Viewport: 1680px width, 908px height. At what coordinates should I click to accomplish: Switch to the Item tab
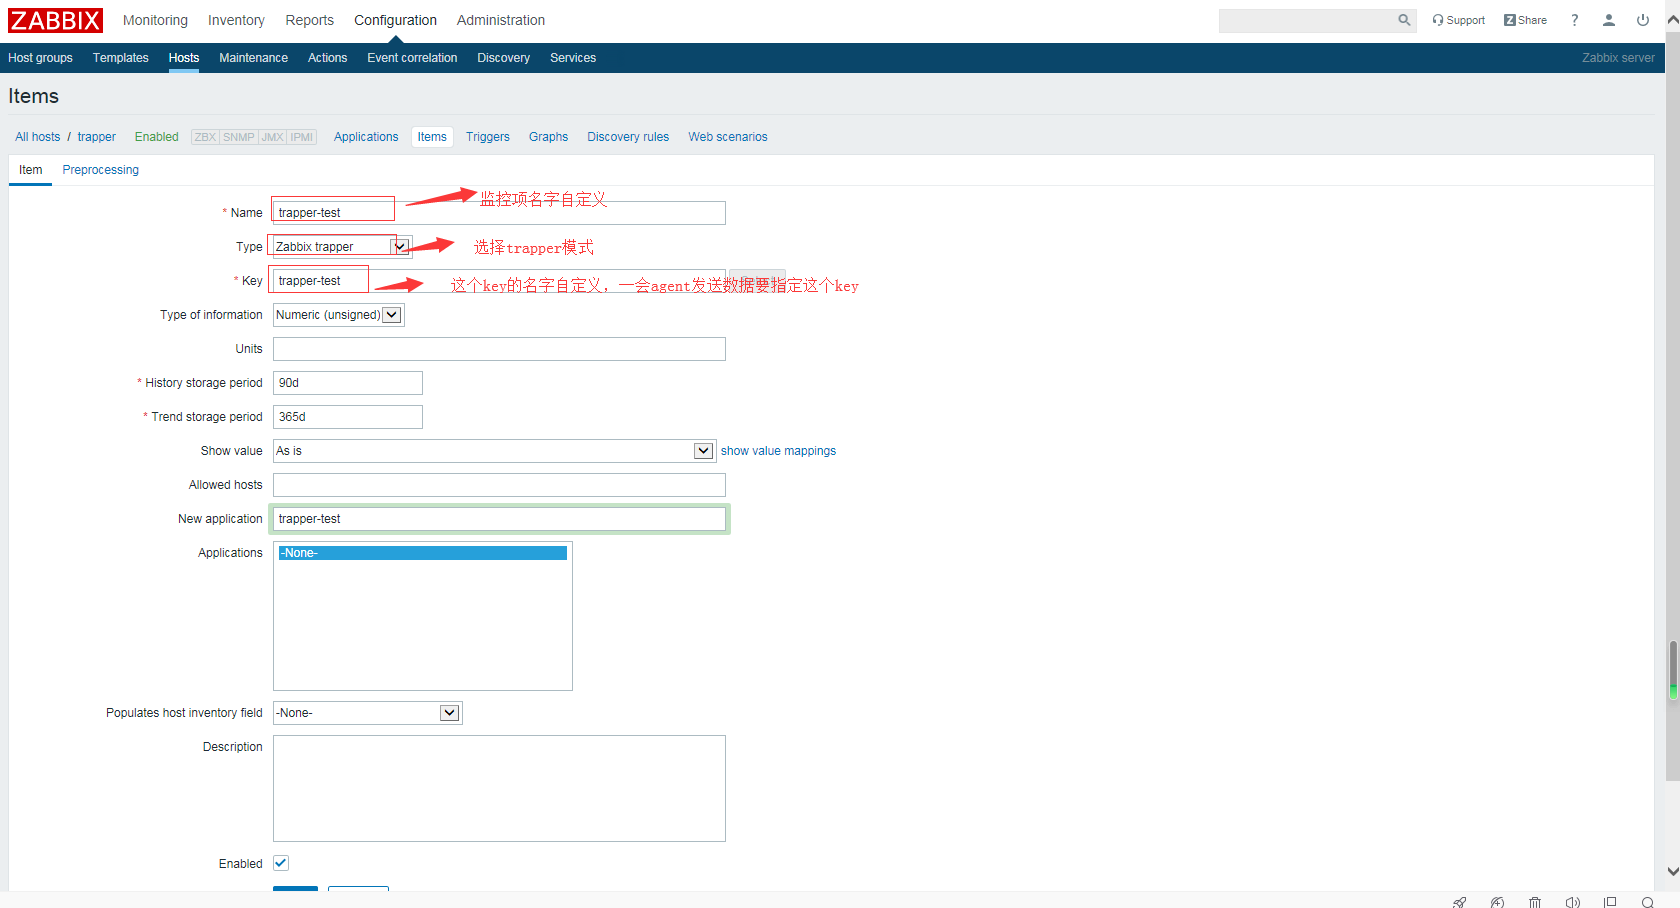tap(31, 170)
